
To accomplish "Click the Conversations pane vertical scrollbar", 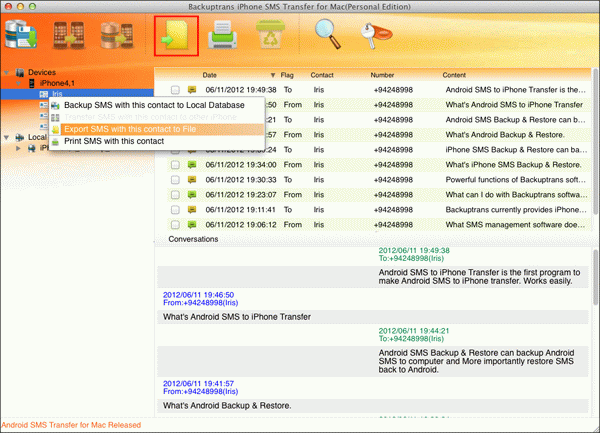I will pyautogui.click(x=595, y=277).
